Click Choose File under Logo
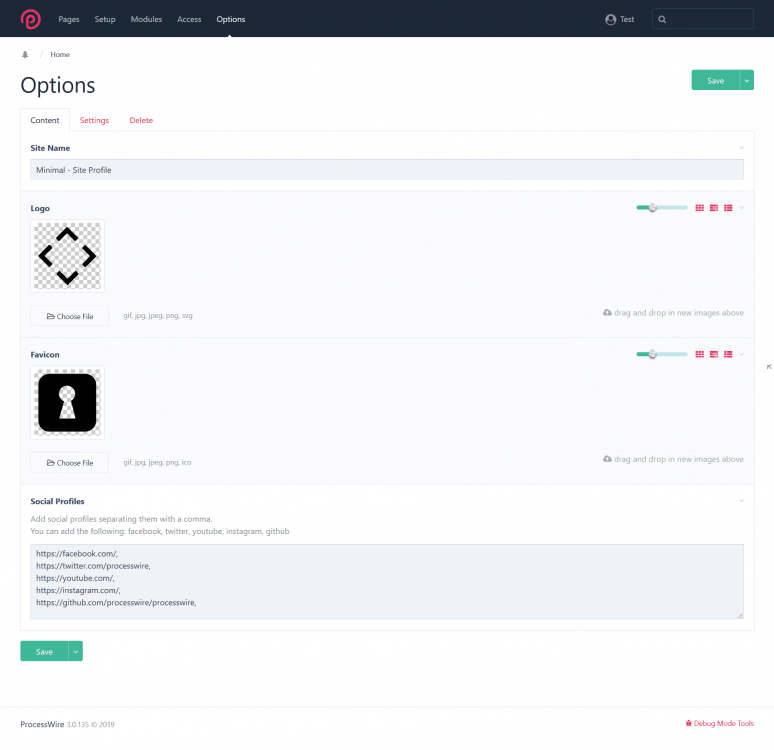Screen dimensions: 774x750 click(69, 316)
